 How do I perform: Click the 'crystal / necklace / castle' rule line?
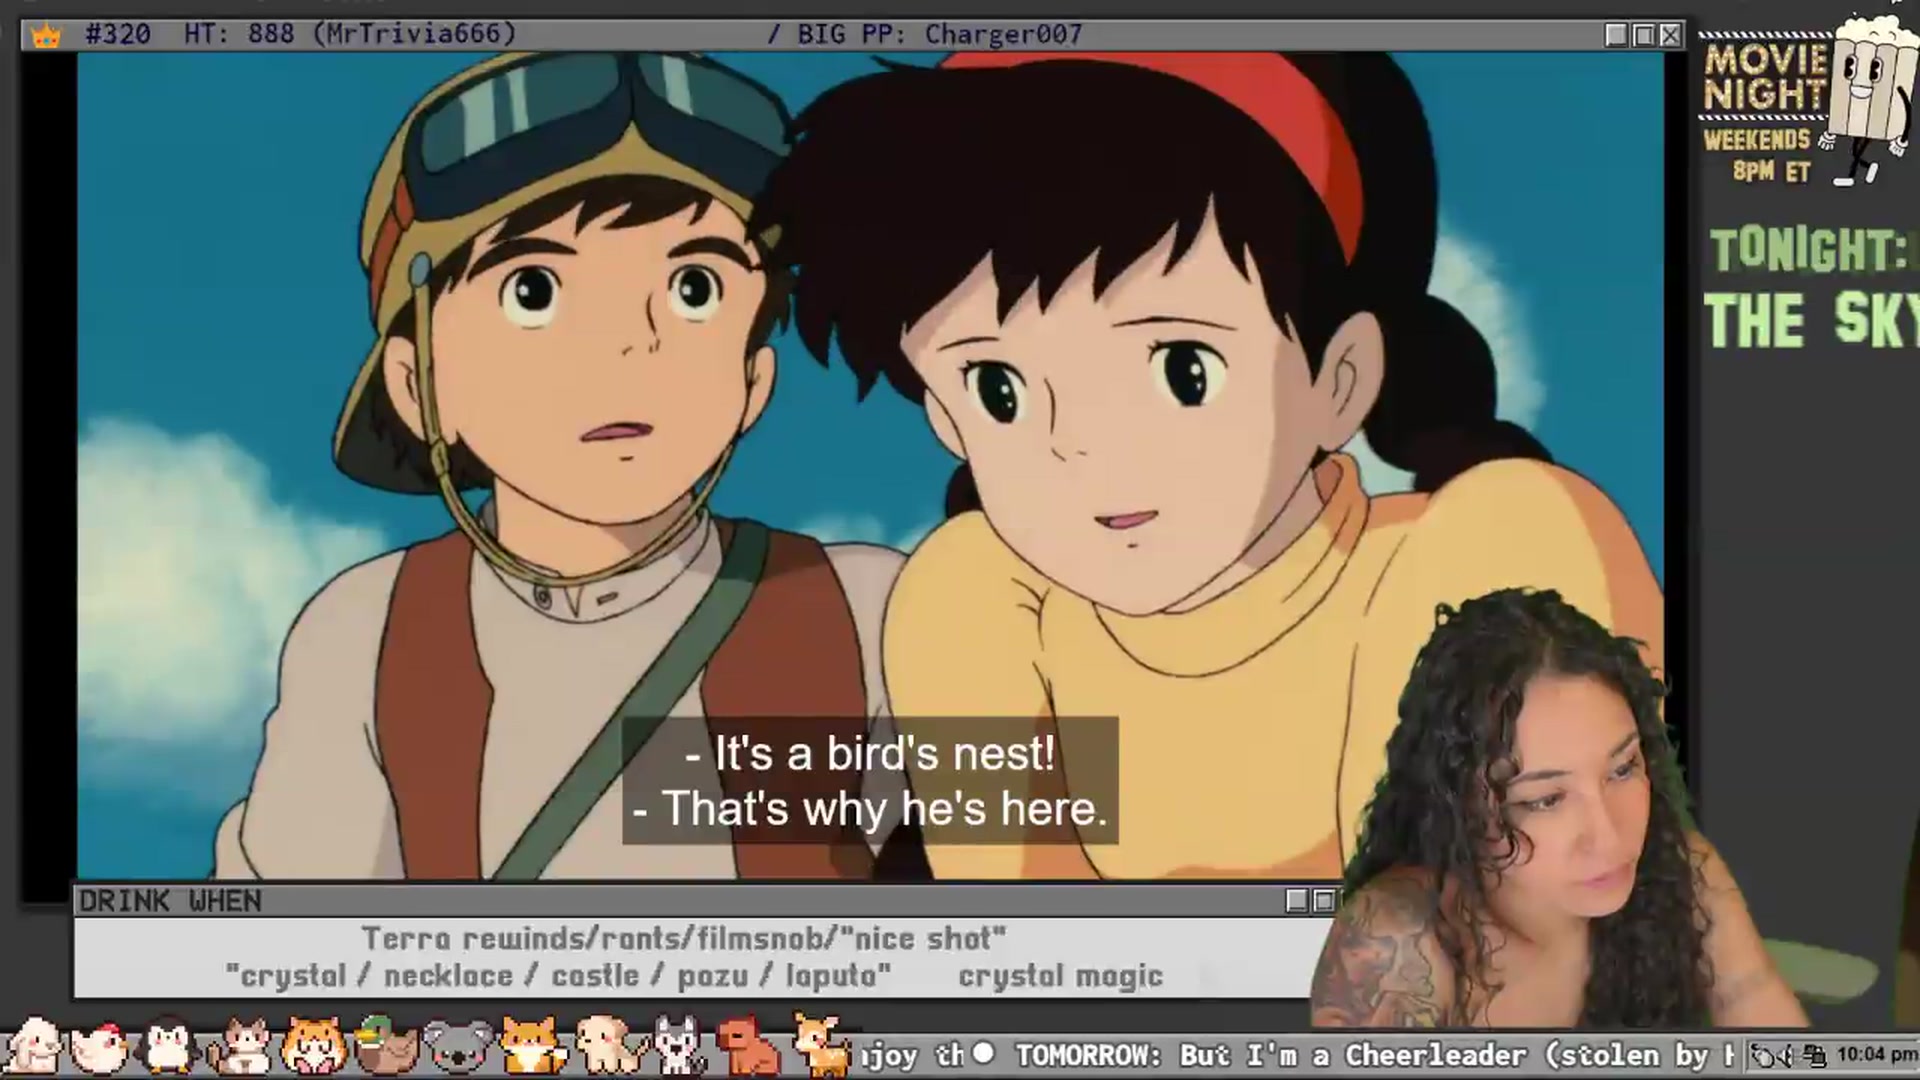point(558,976)
